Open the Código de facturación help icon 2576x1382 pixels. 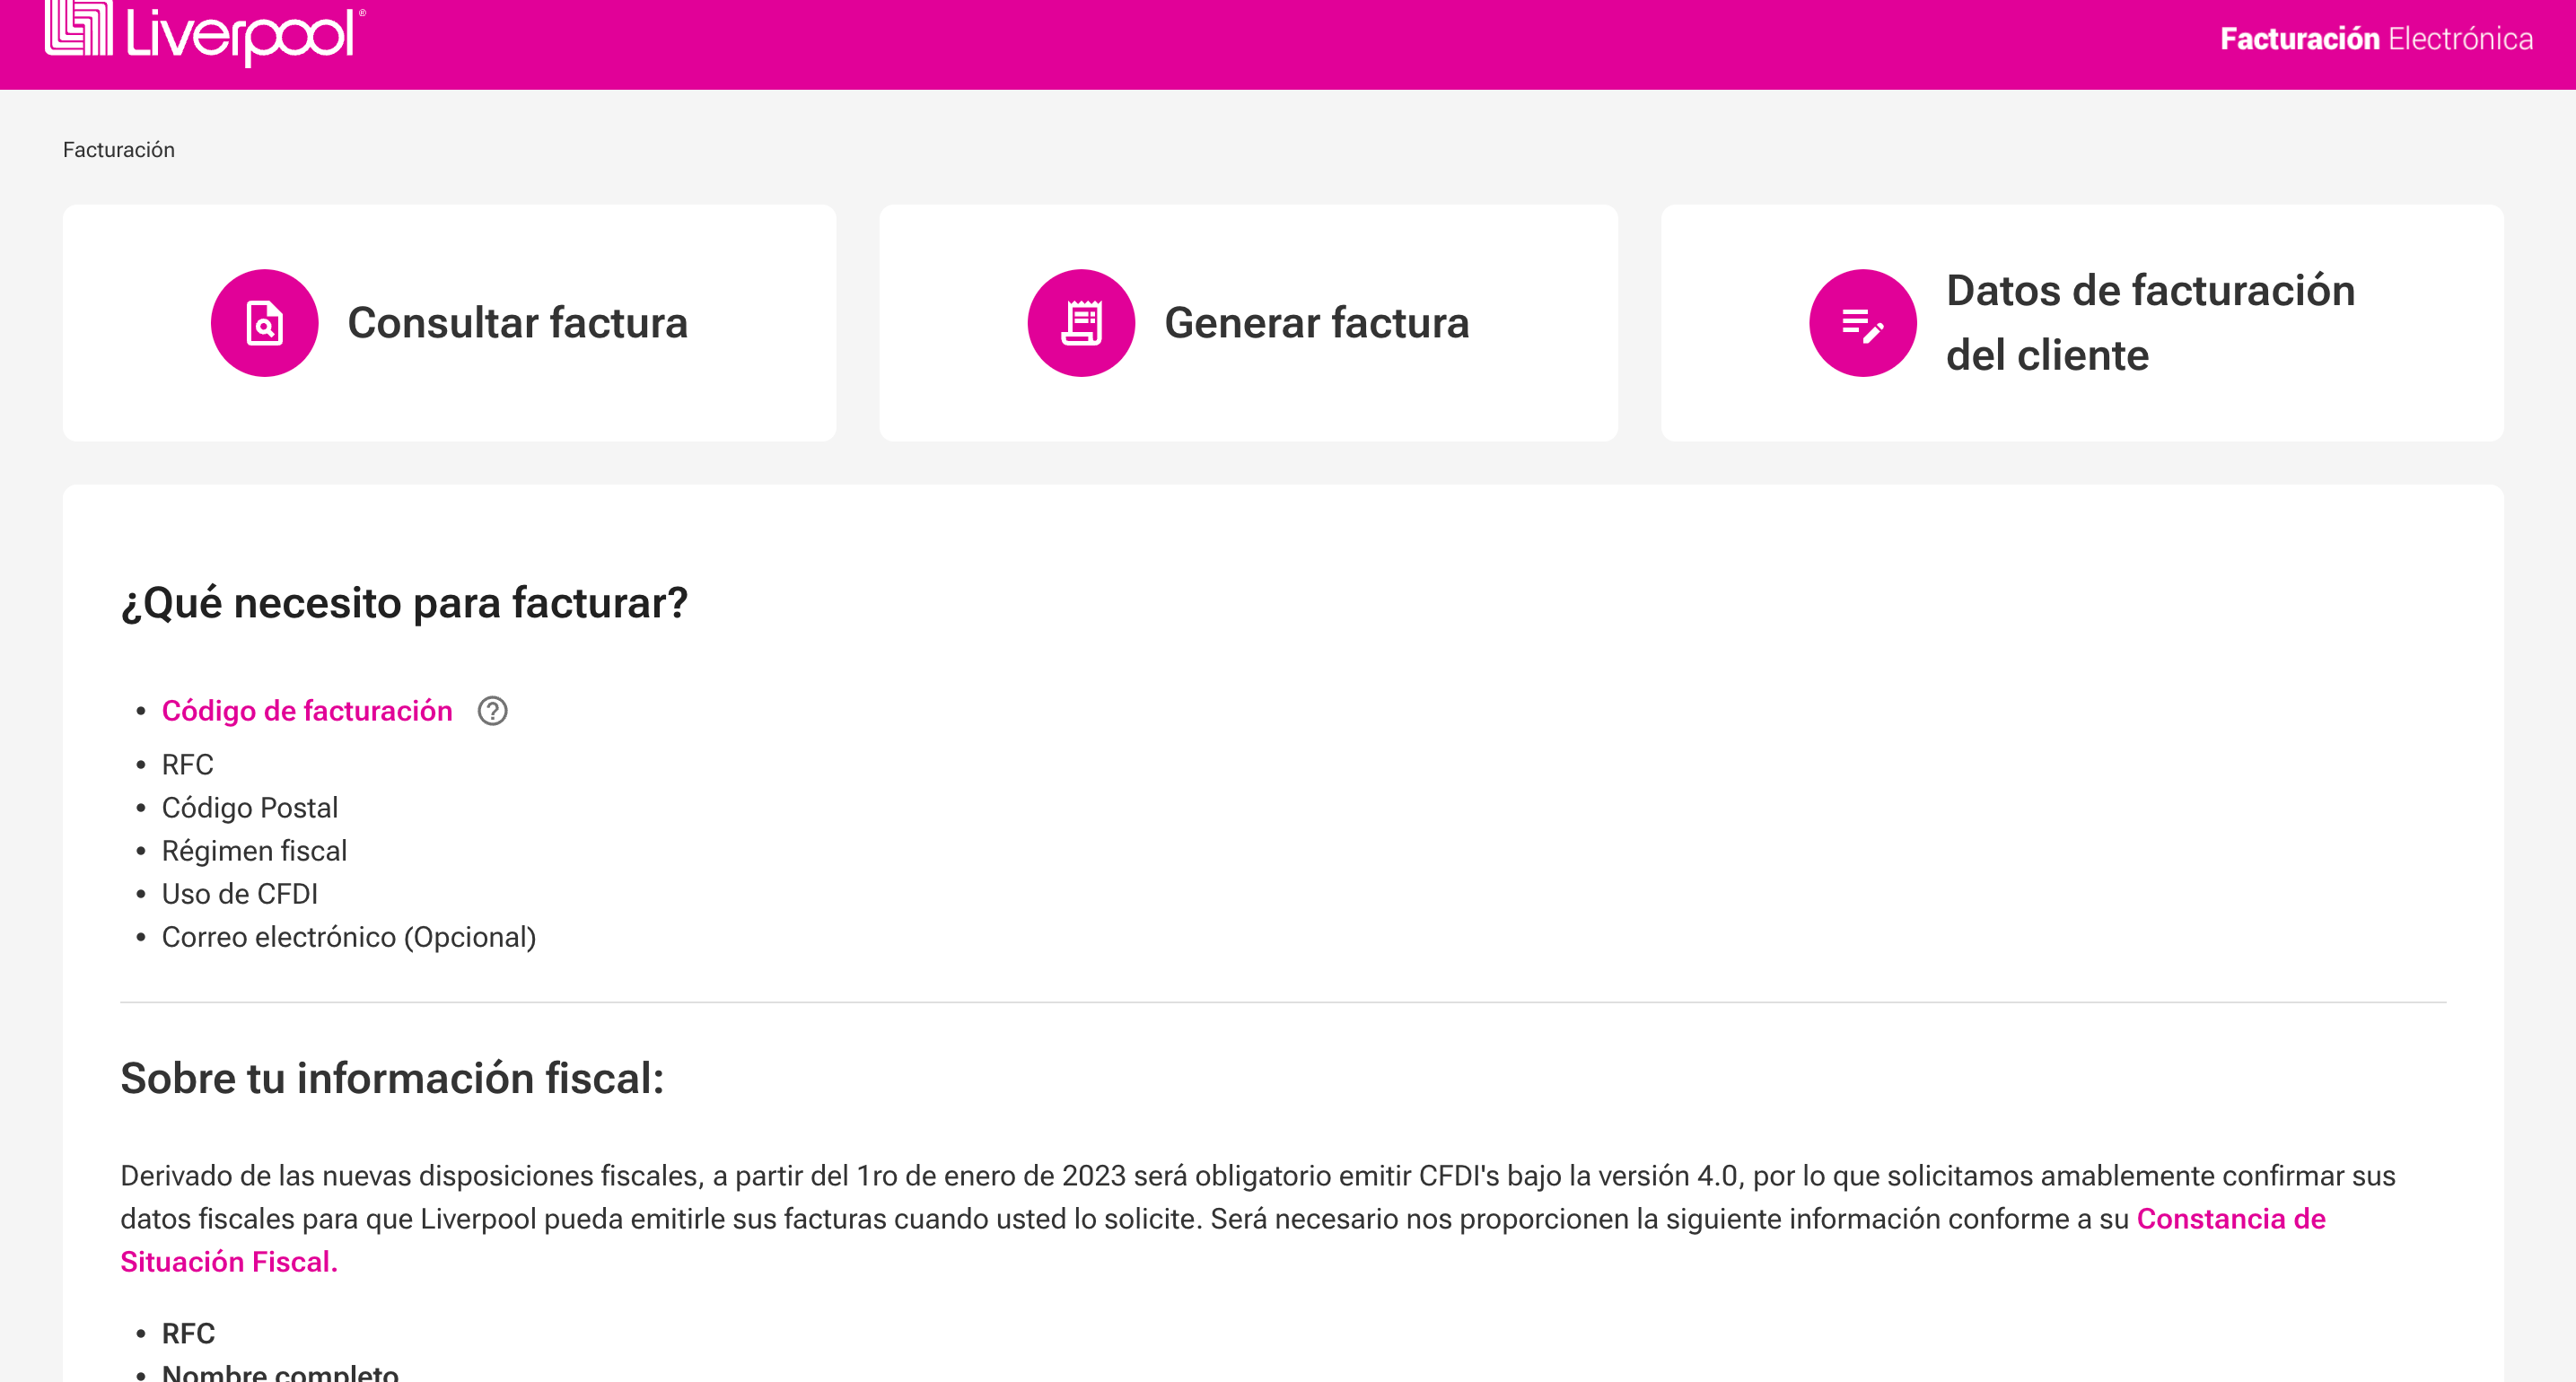tap(492, 710)
